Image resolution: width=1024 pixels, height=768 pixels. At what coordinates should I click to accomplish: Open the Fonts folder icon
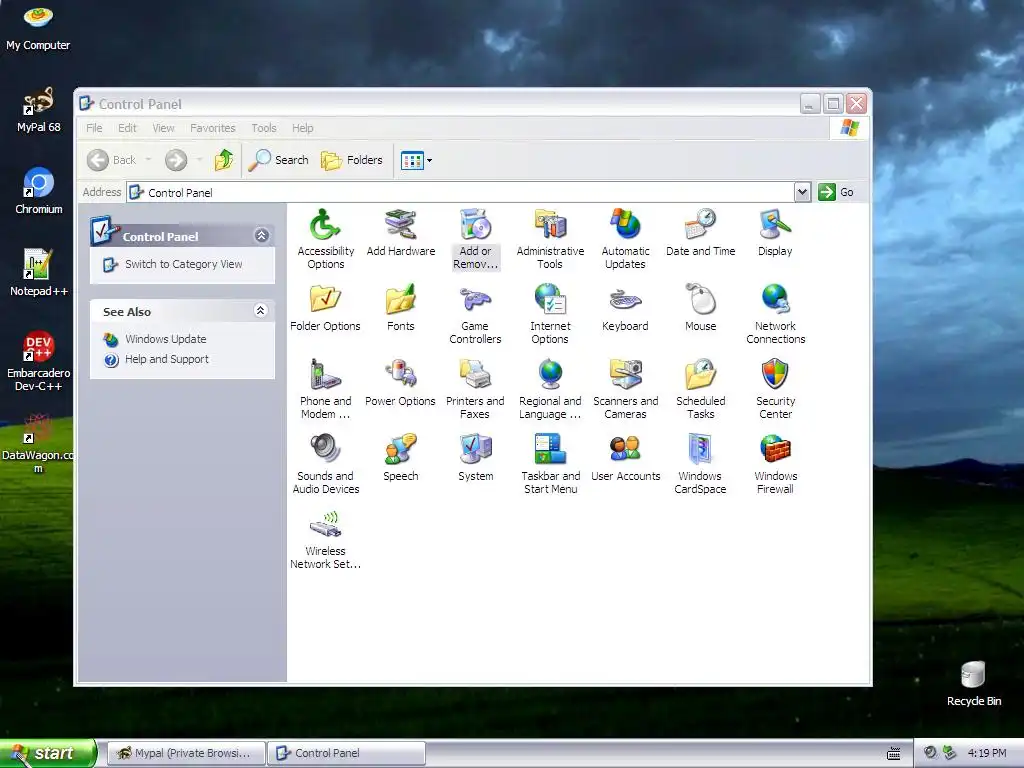pyautogui.click(x=400, y=308)
